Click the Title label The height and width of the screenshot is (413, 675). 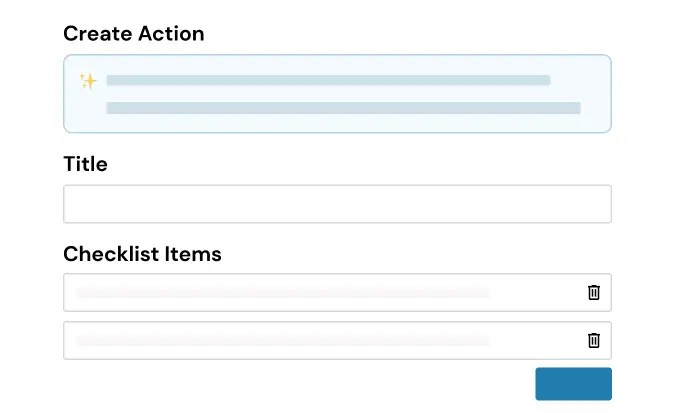[85, 164]
